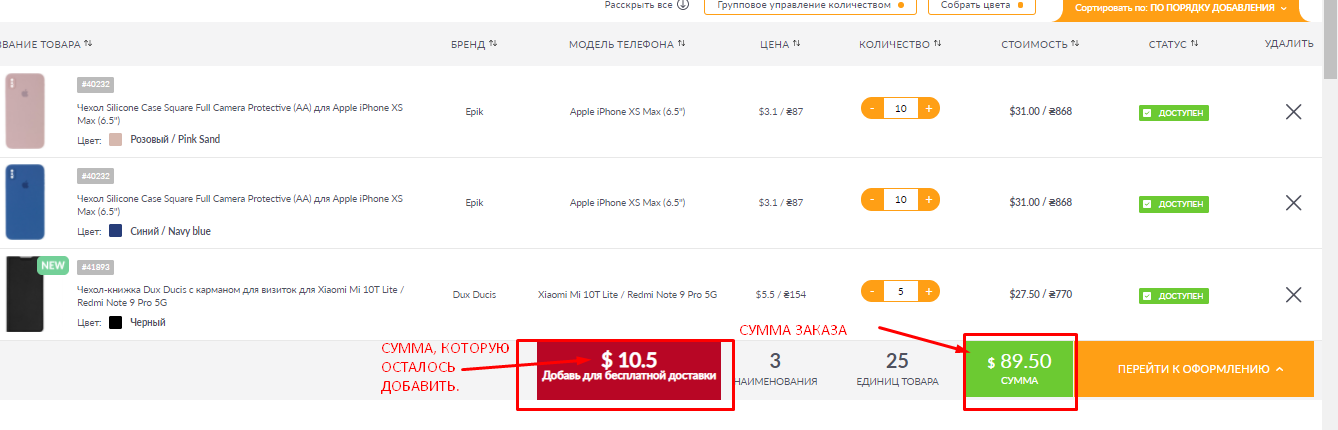This screenshot has height=430, width=1338.
Task: Sort by phone model column
Action: (627, 44)
